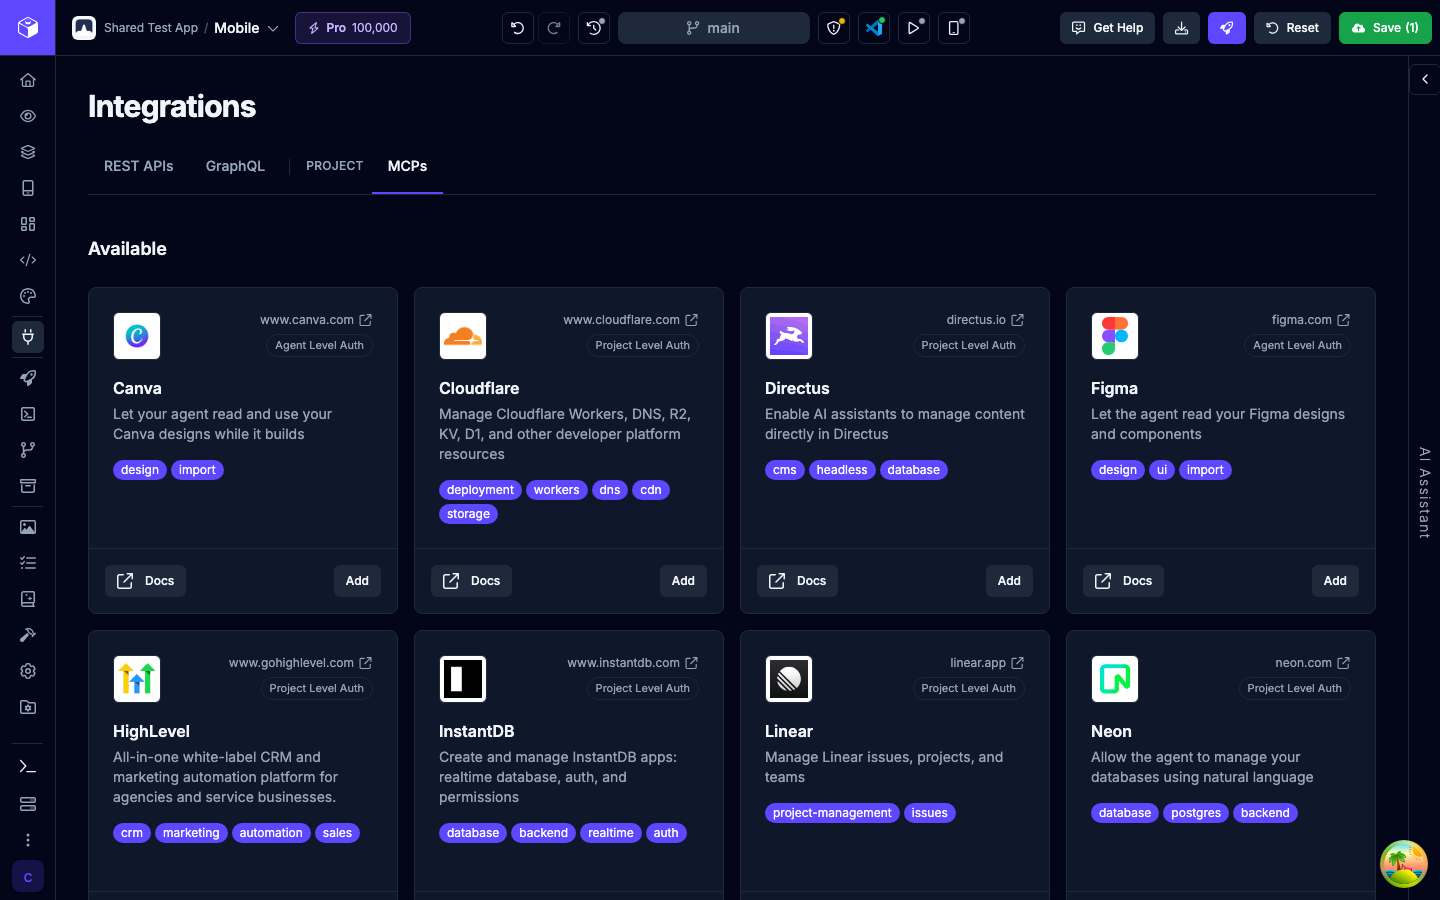Click the more options dots in sidebar

click(x=28, y=840)
